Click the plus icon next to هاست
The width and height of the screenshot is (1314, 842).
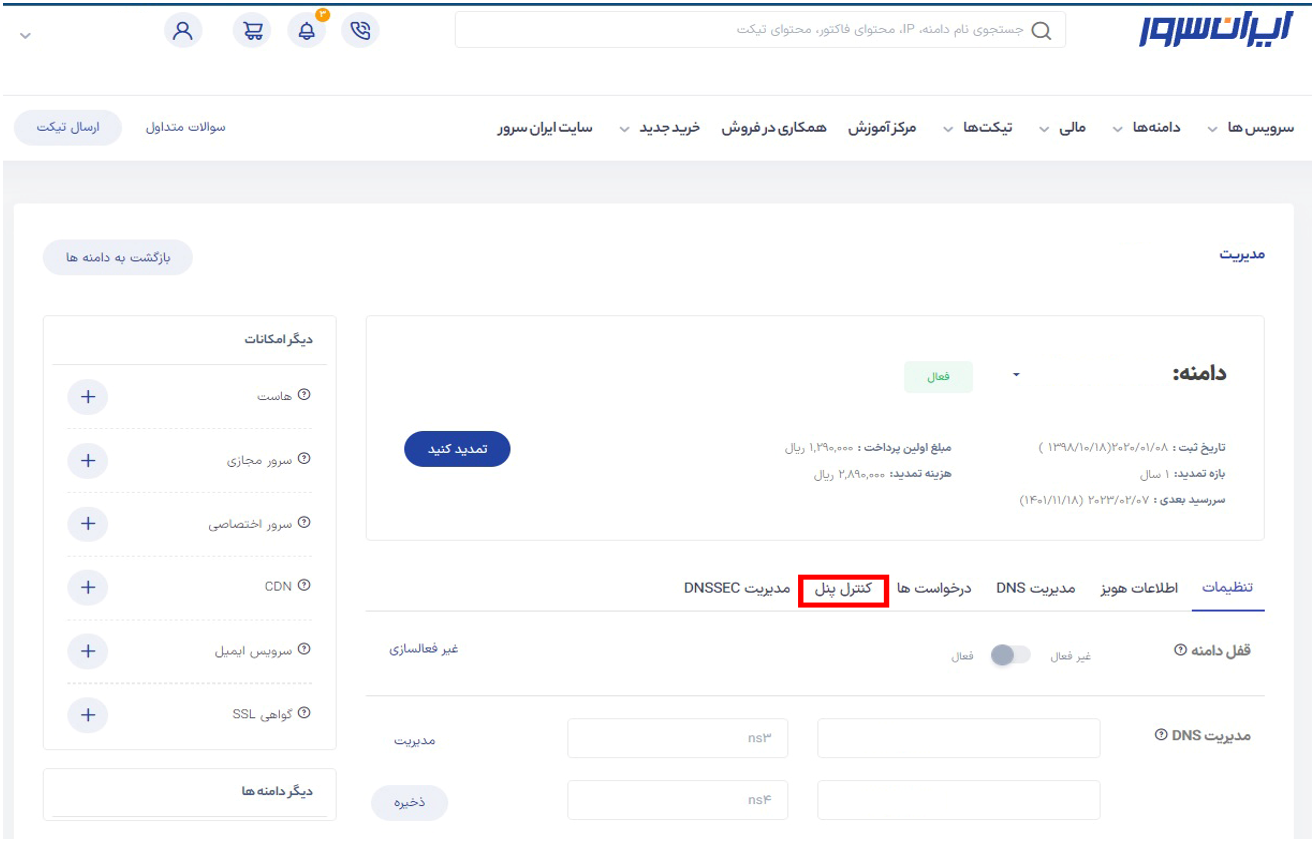click(x=87, y=397)
